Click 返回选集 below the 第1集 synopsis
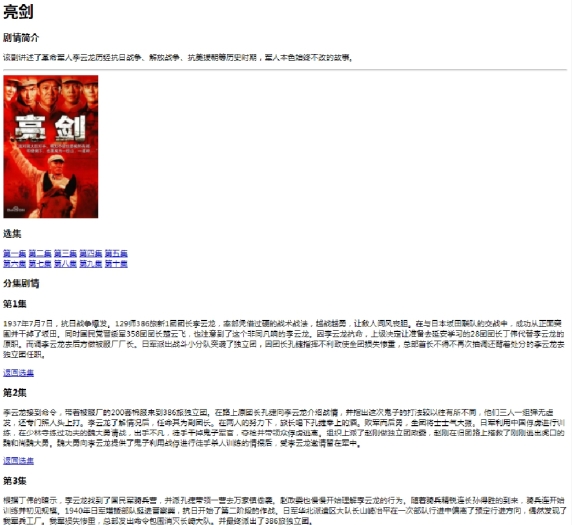 pyautogui.click(x=19, y=372)
